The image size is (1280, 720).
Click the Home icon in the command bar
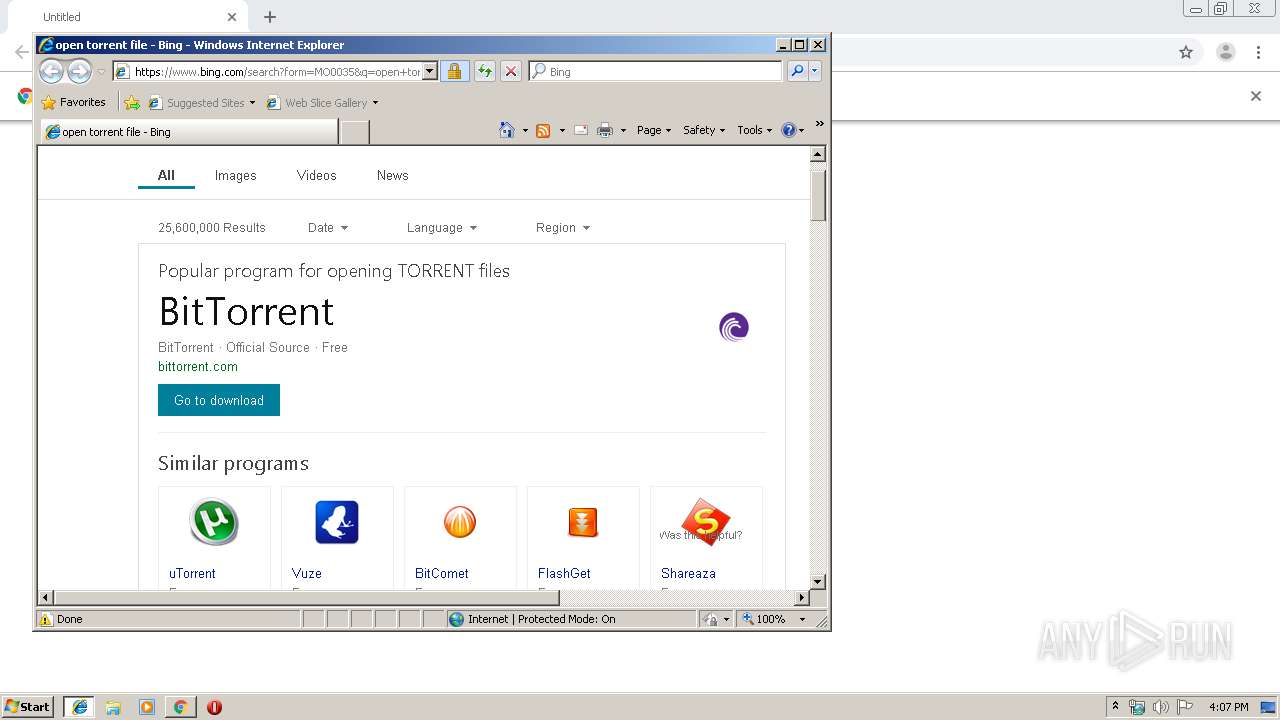pos(507,130)
